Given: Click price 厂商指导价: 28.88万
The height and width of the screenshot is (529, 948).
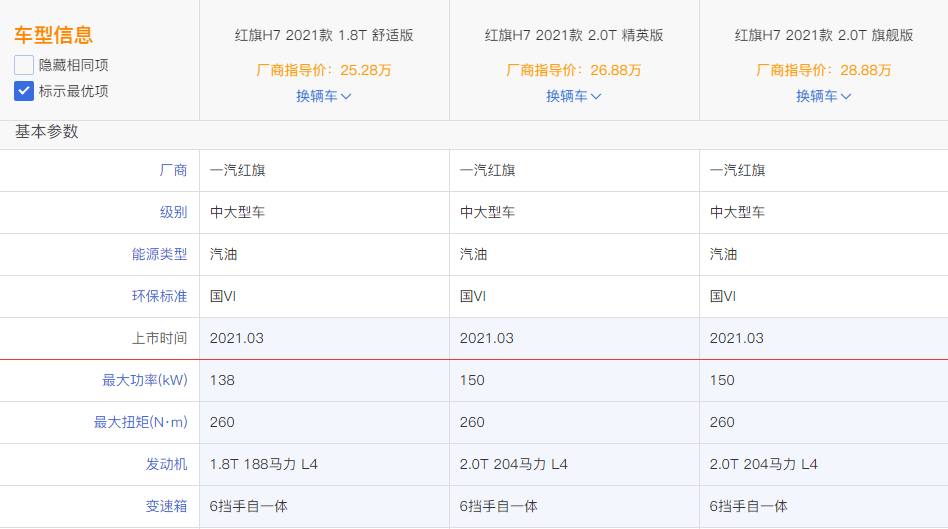Looking at the screenshot, I should click(x=824, y=70).
